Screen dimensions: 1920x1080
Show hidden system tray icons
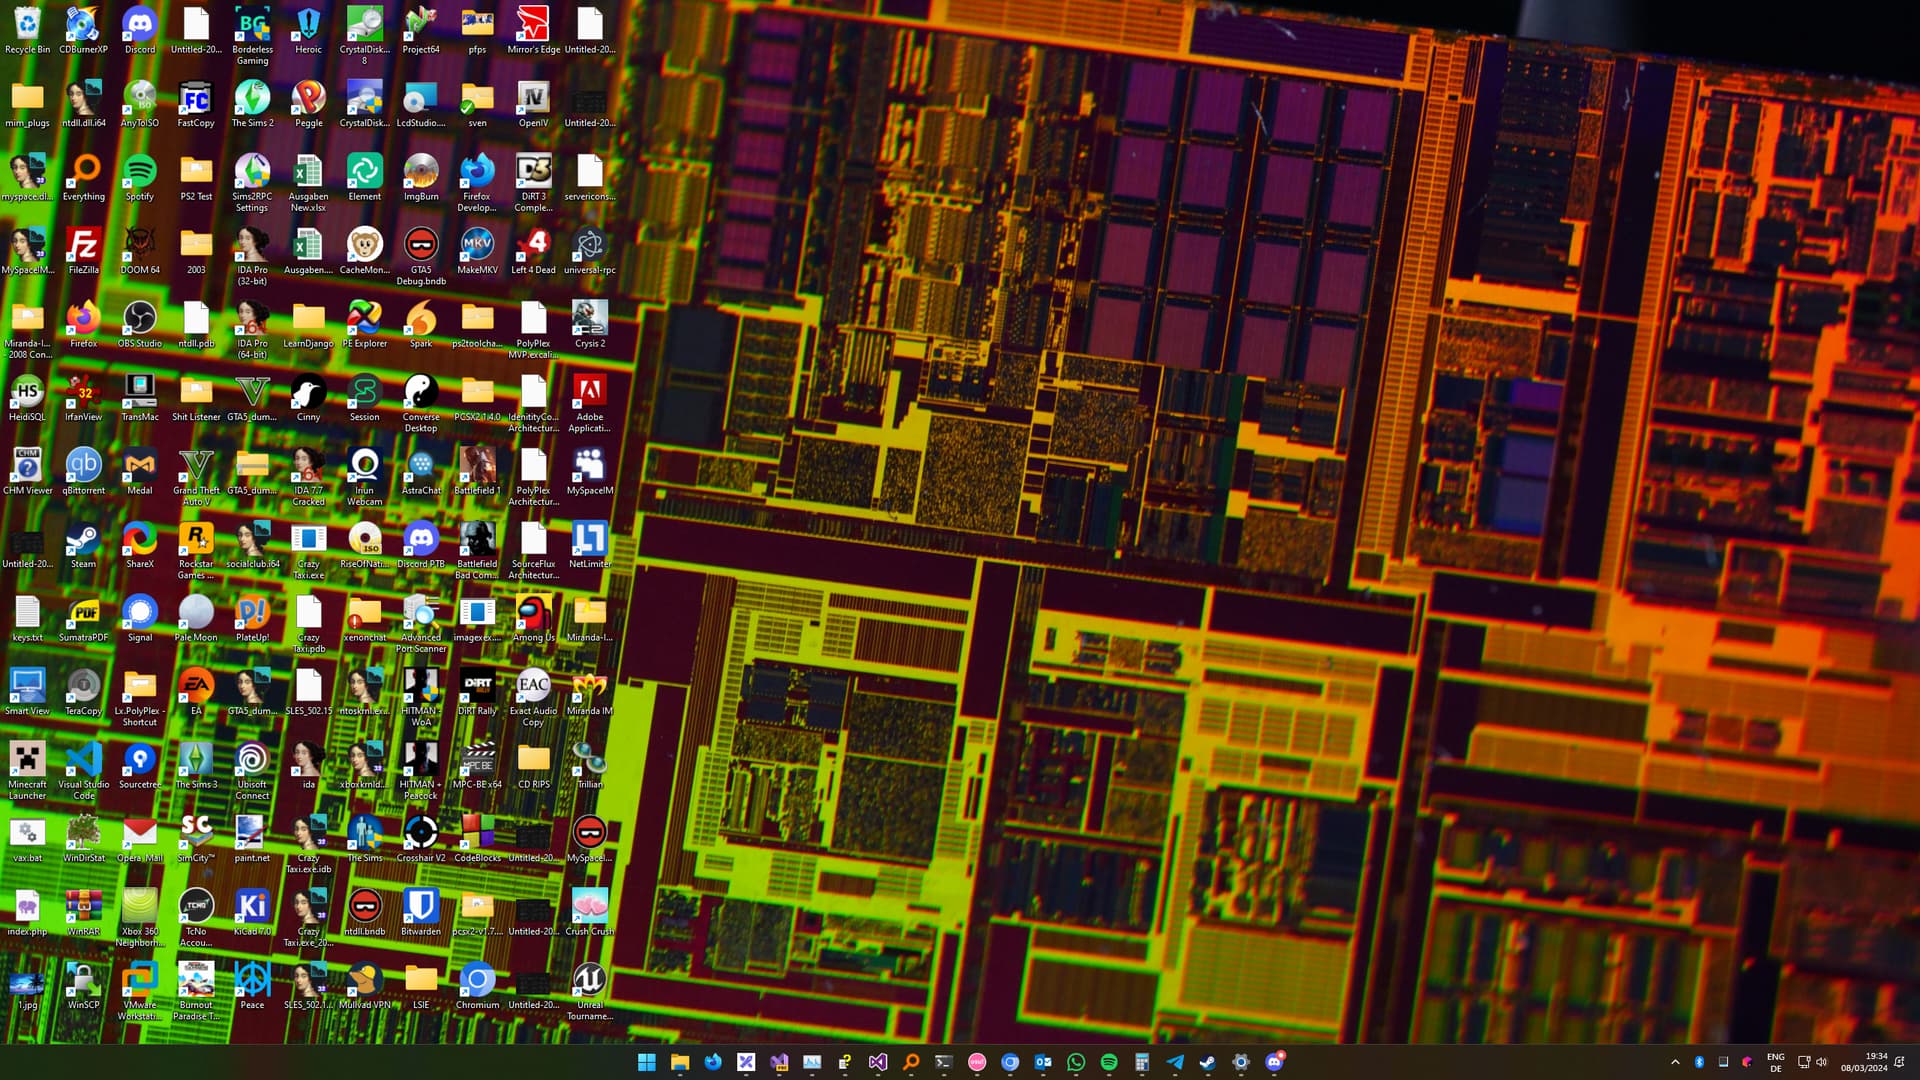tap(1675, 1062)
